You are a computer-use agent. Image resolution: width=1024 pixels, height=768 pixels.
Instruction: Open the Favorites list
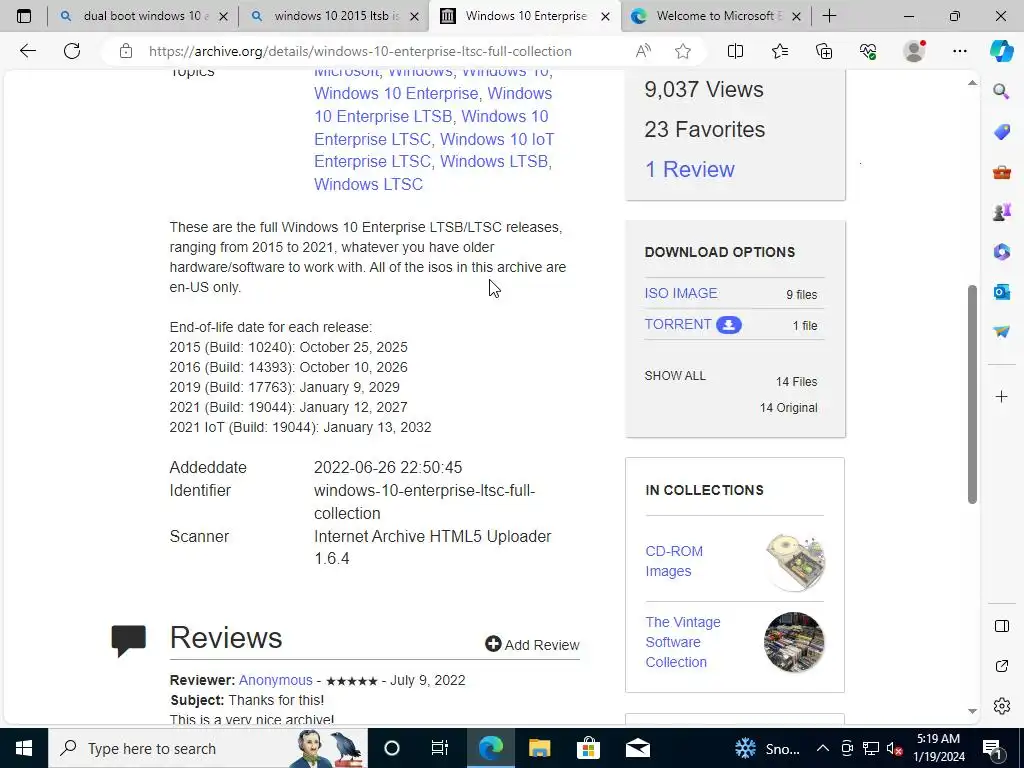(x=780, y=51)
